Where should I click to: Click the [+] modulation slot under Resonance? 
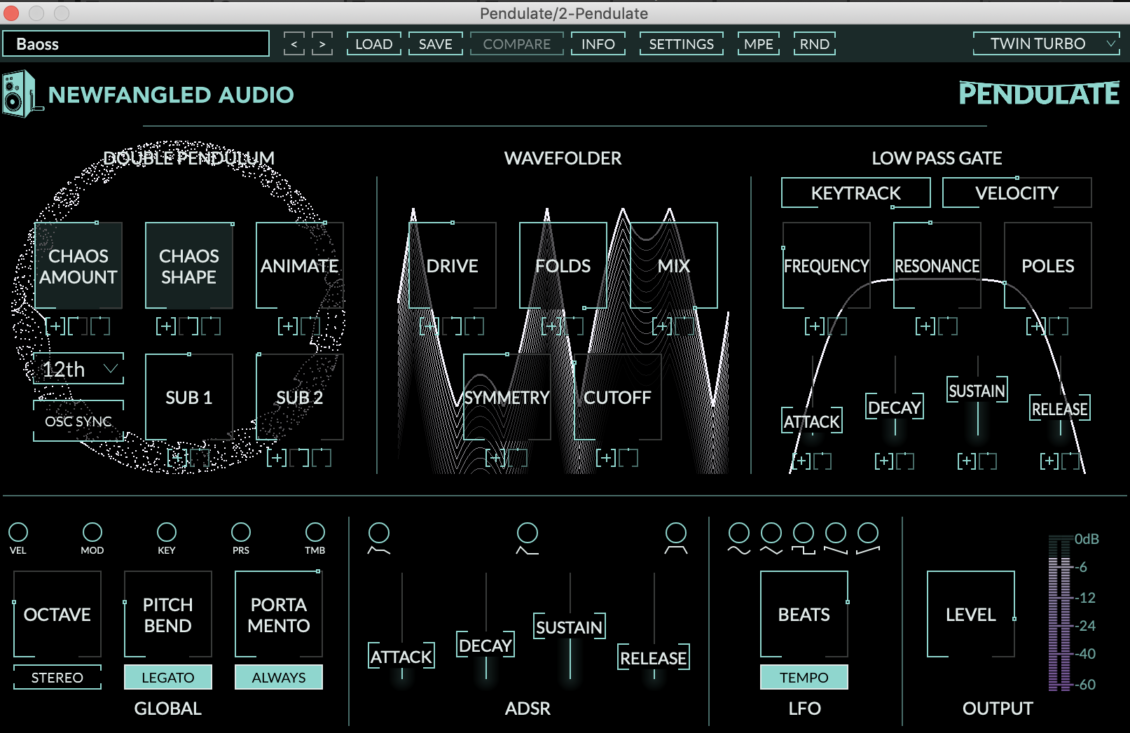925,326
